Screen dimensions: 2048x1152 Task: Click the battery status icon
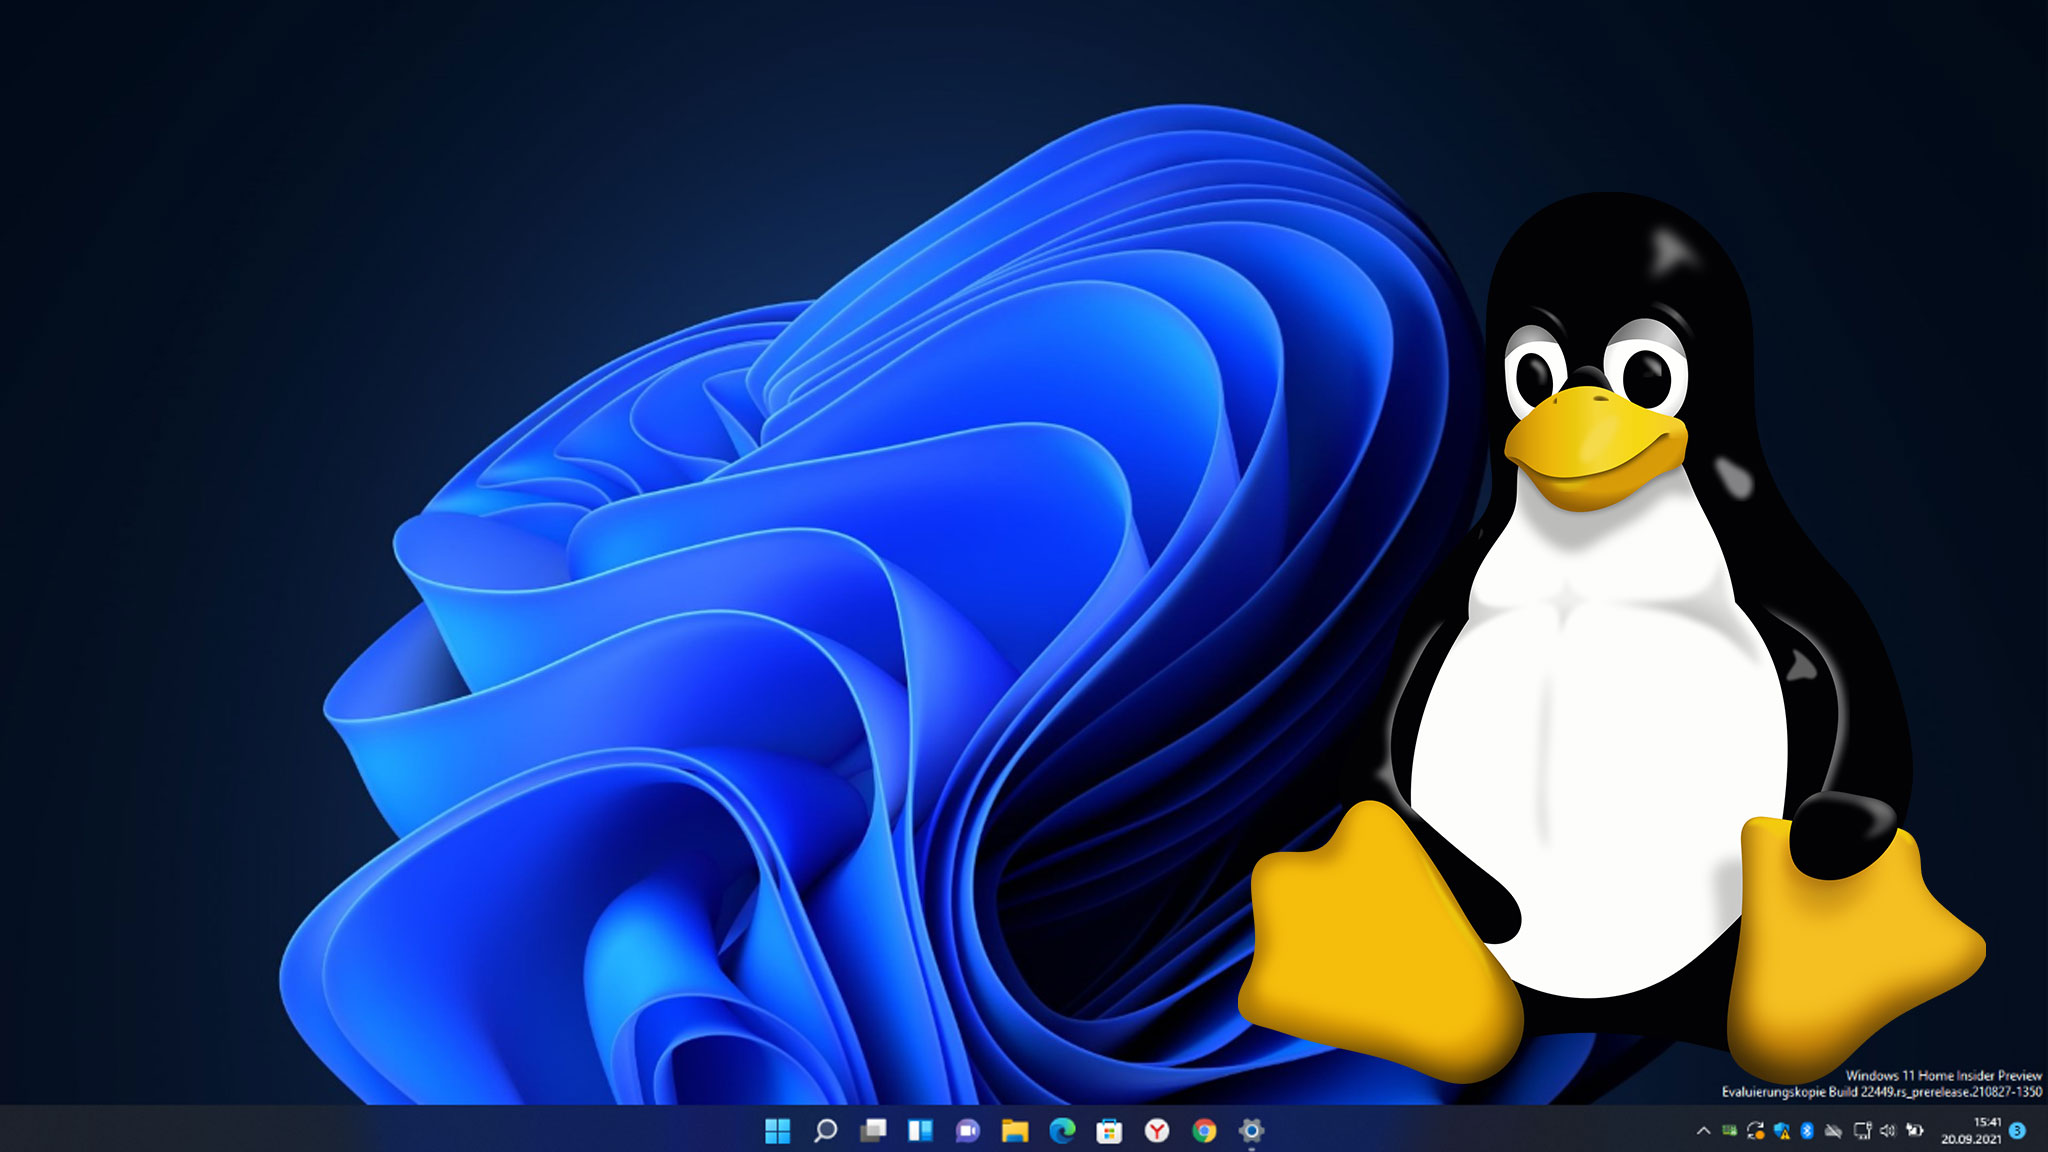(1914, 1131)
